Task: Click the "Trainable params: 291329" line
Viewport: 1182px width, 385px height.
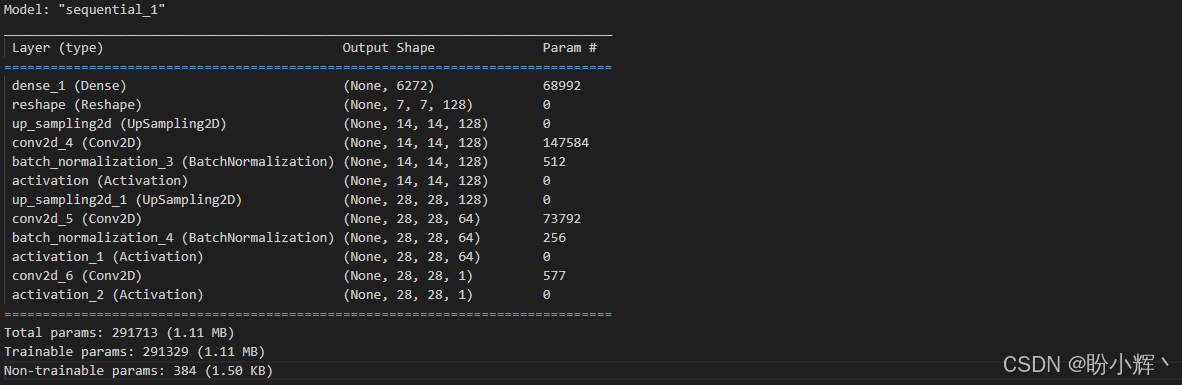Action: click(x=134, y=352)
